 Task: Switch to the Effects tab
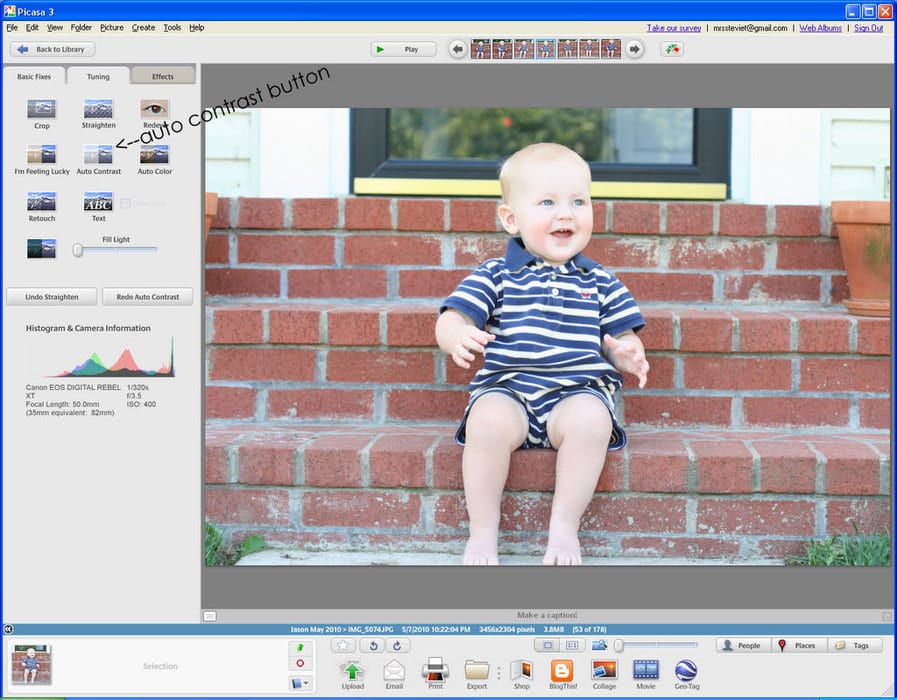point(162,76)
